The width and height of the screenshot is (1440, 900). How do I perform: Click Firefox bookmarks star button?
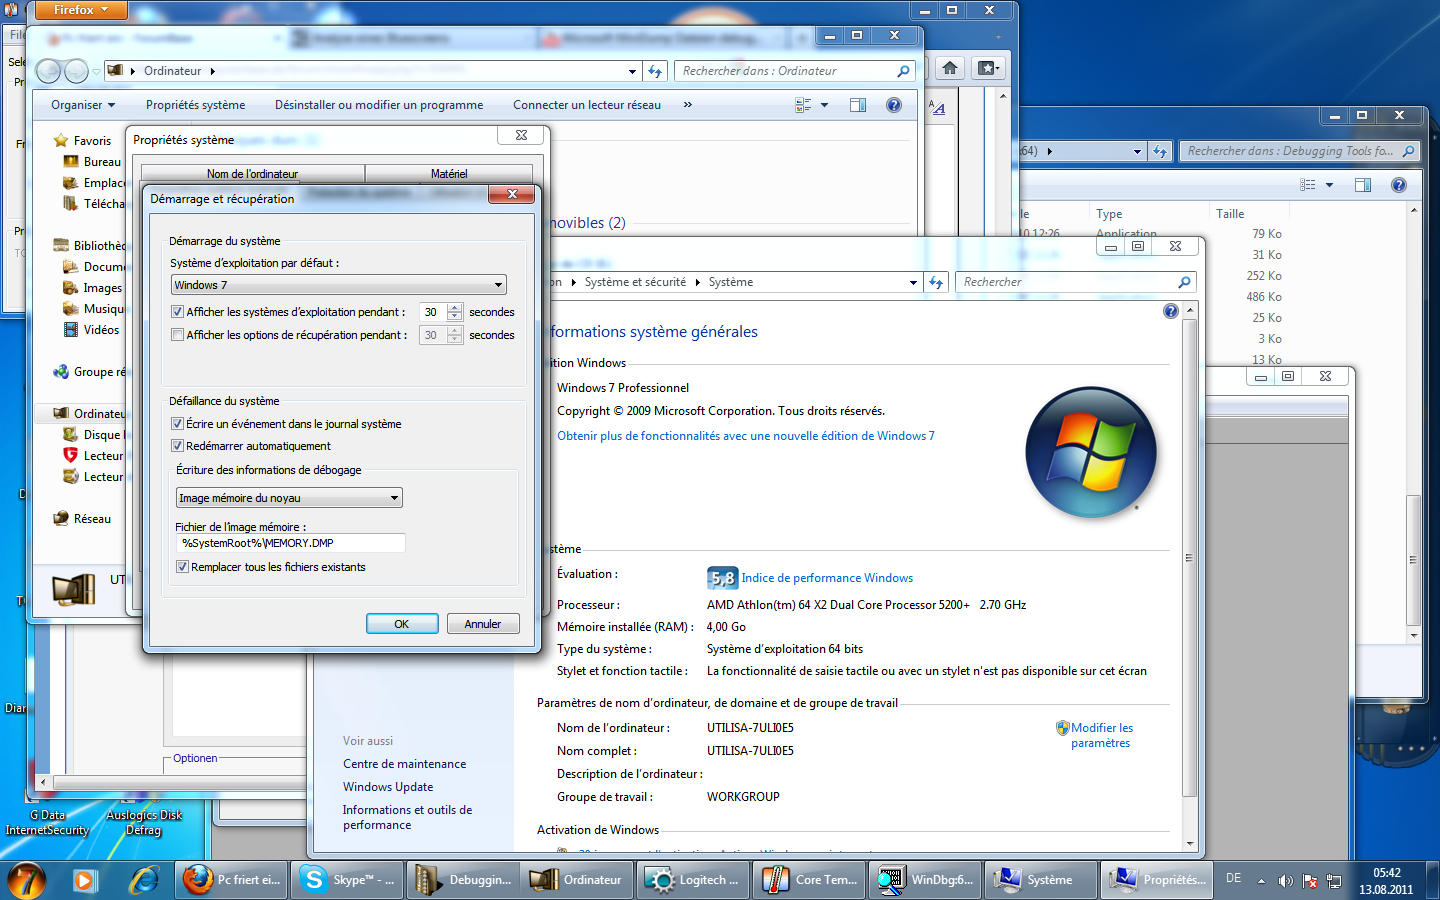click(988, 68)
